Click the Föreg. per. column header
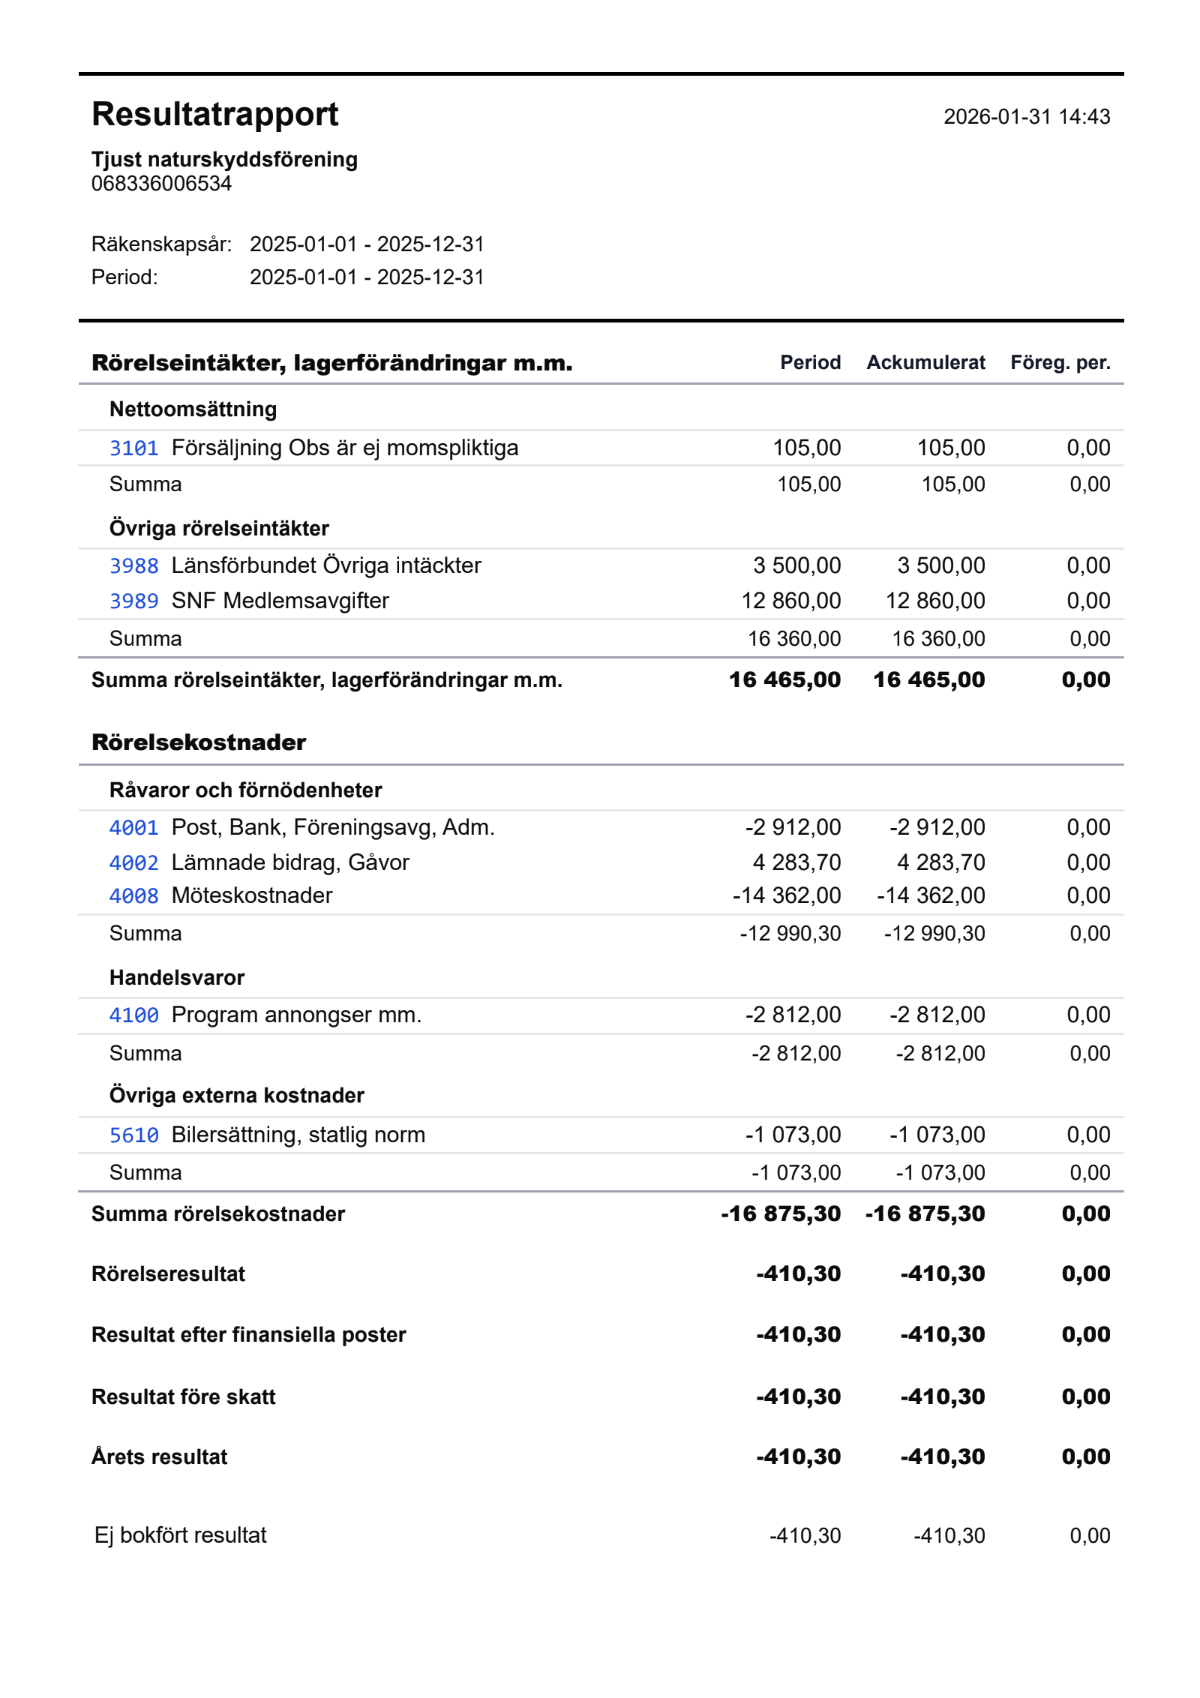The height and width of the screenshot is (1698, 1200). tap(1060, 362)
